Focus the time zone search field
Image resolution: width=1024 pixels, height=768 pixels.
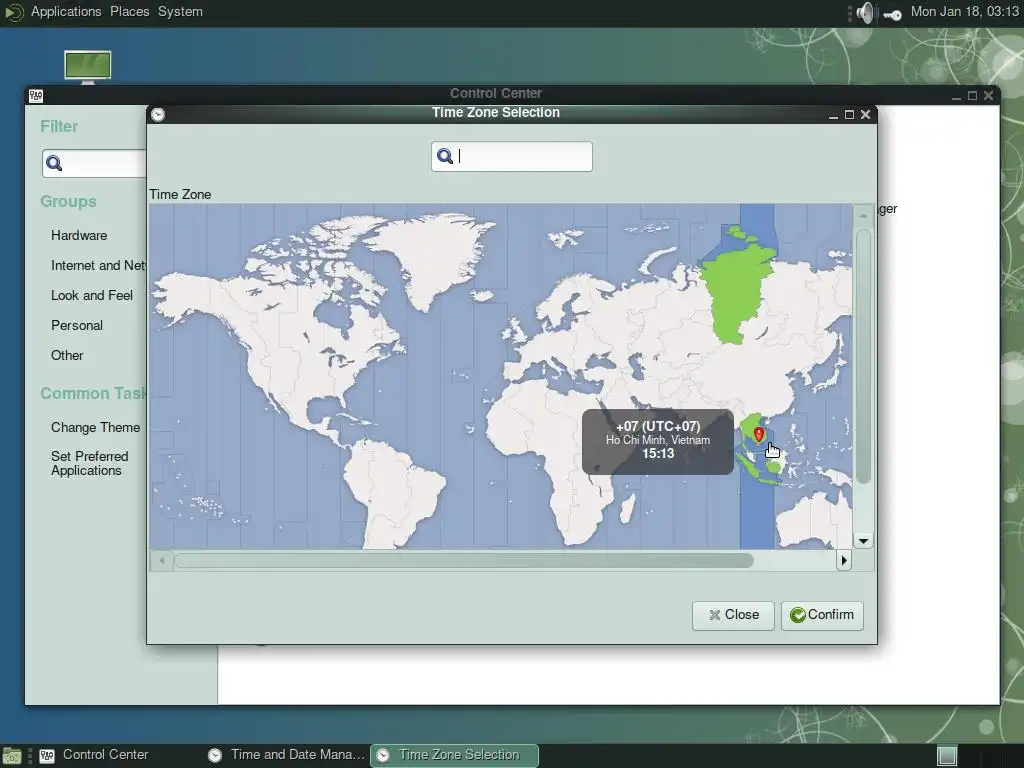pos(512,156)
